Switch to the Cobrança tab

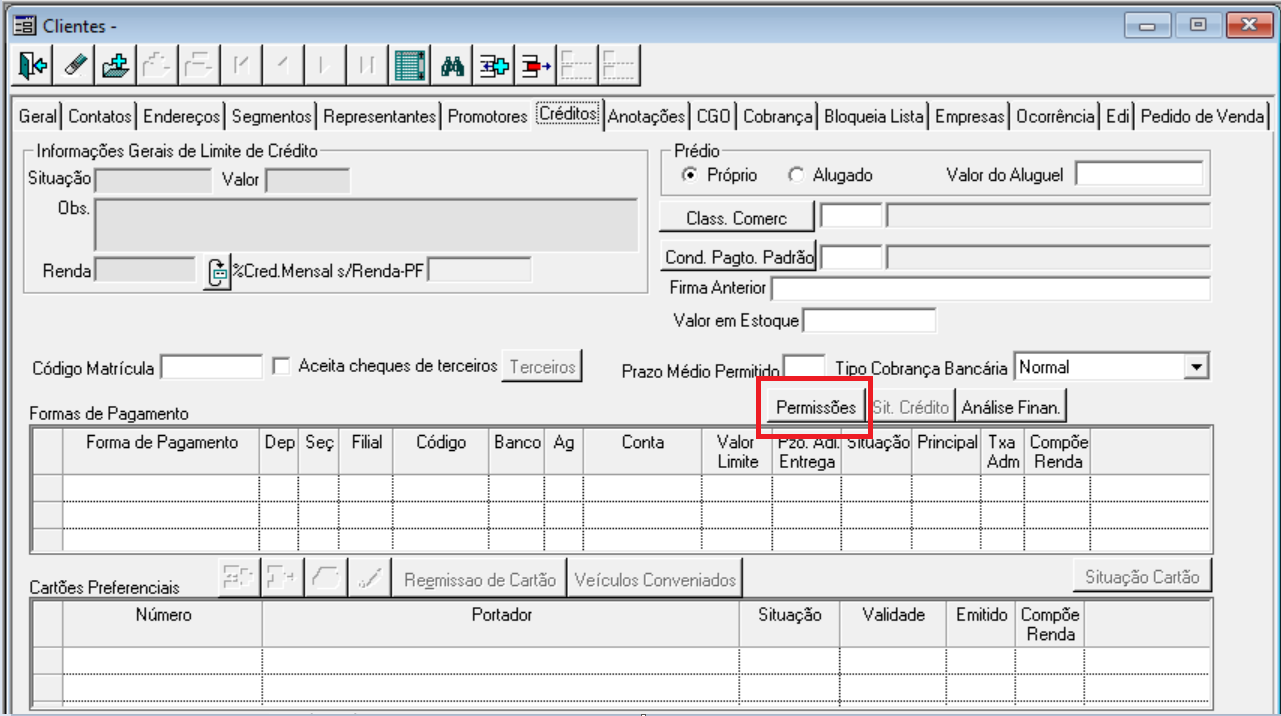[x=778, y=117]
